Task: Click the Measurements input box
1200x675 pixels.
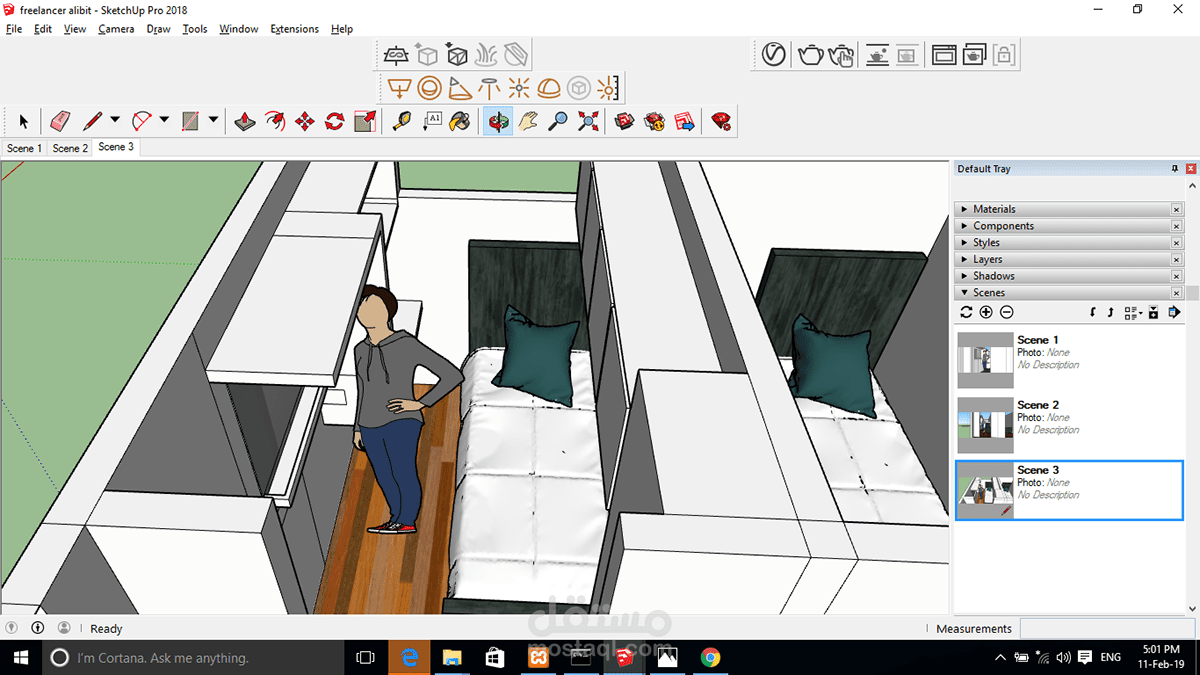Action: click(1106, 628)
